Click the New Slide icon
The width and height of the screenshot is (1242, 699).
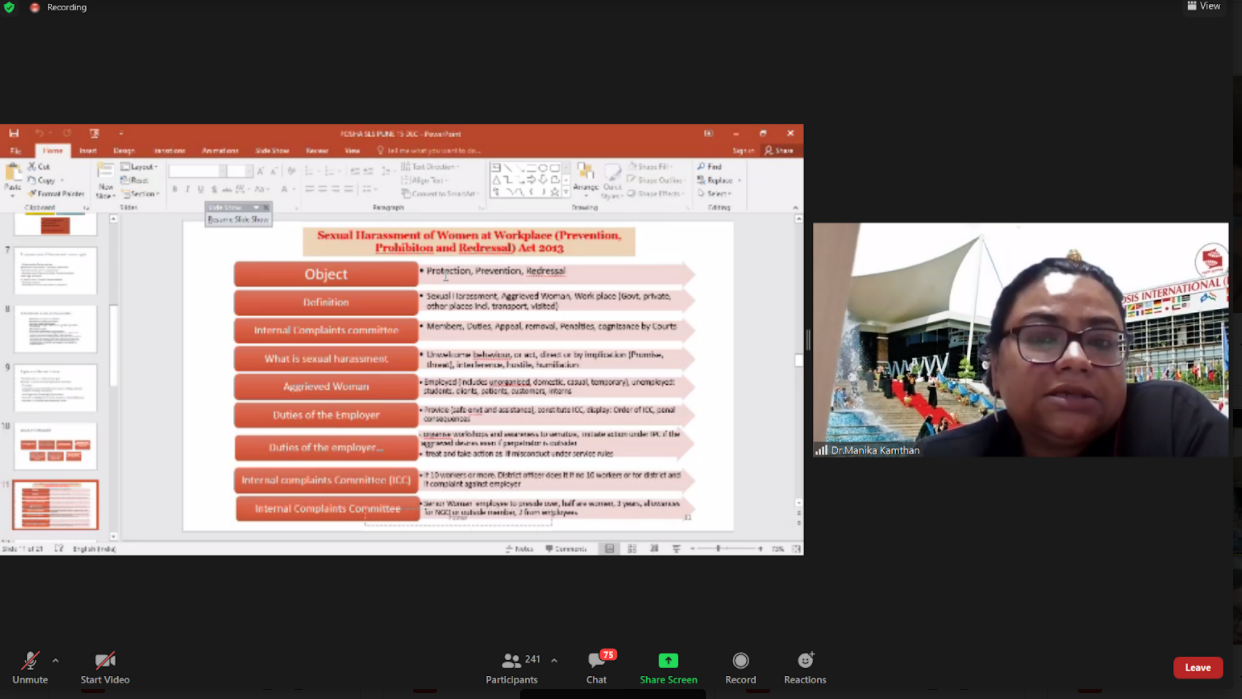point(106,178)
